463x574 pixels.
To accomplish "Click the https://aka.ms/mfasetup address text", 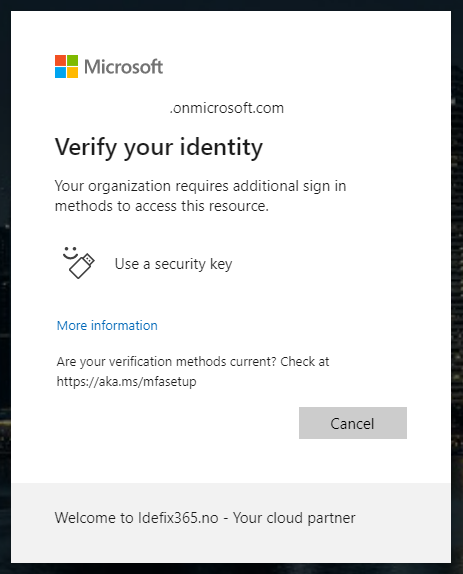I will [x=126, y=381].
